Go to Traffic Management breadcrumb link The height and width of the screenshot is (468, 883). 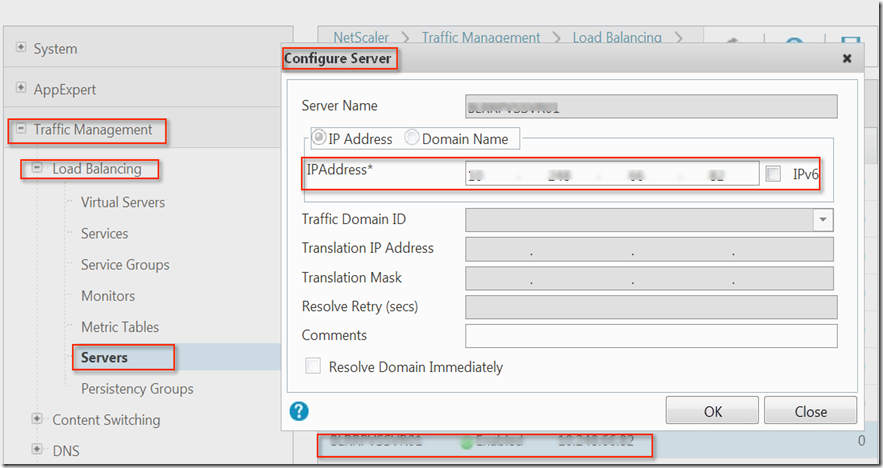pos(481,38)
